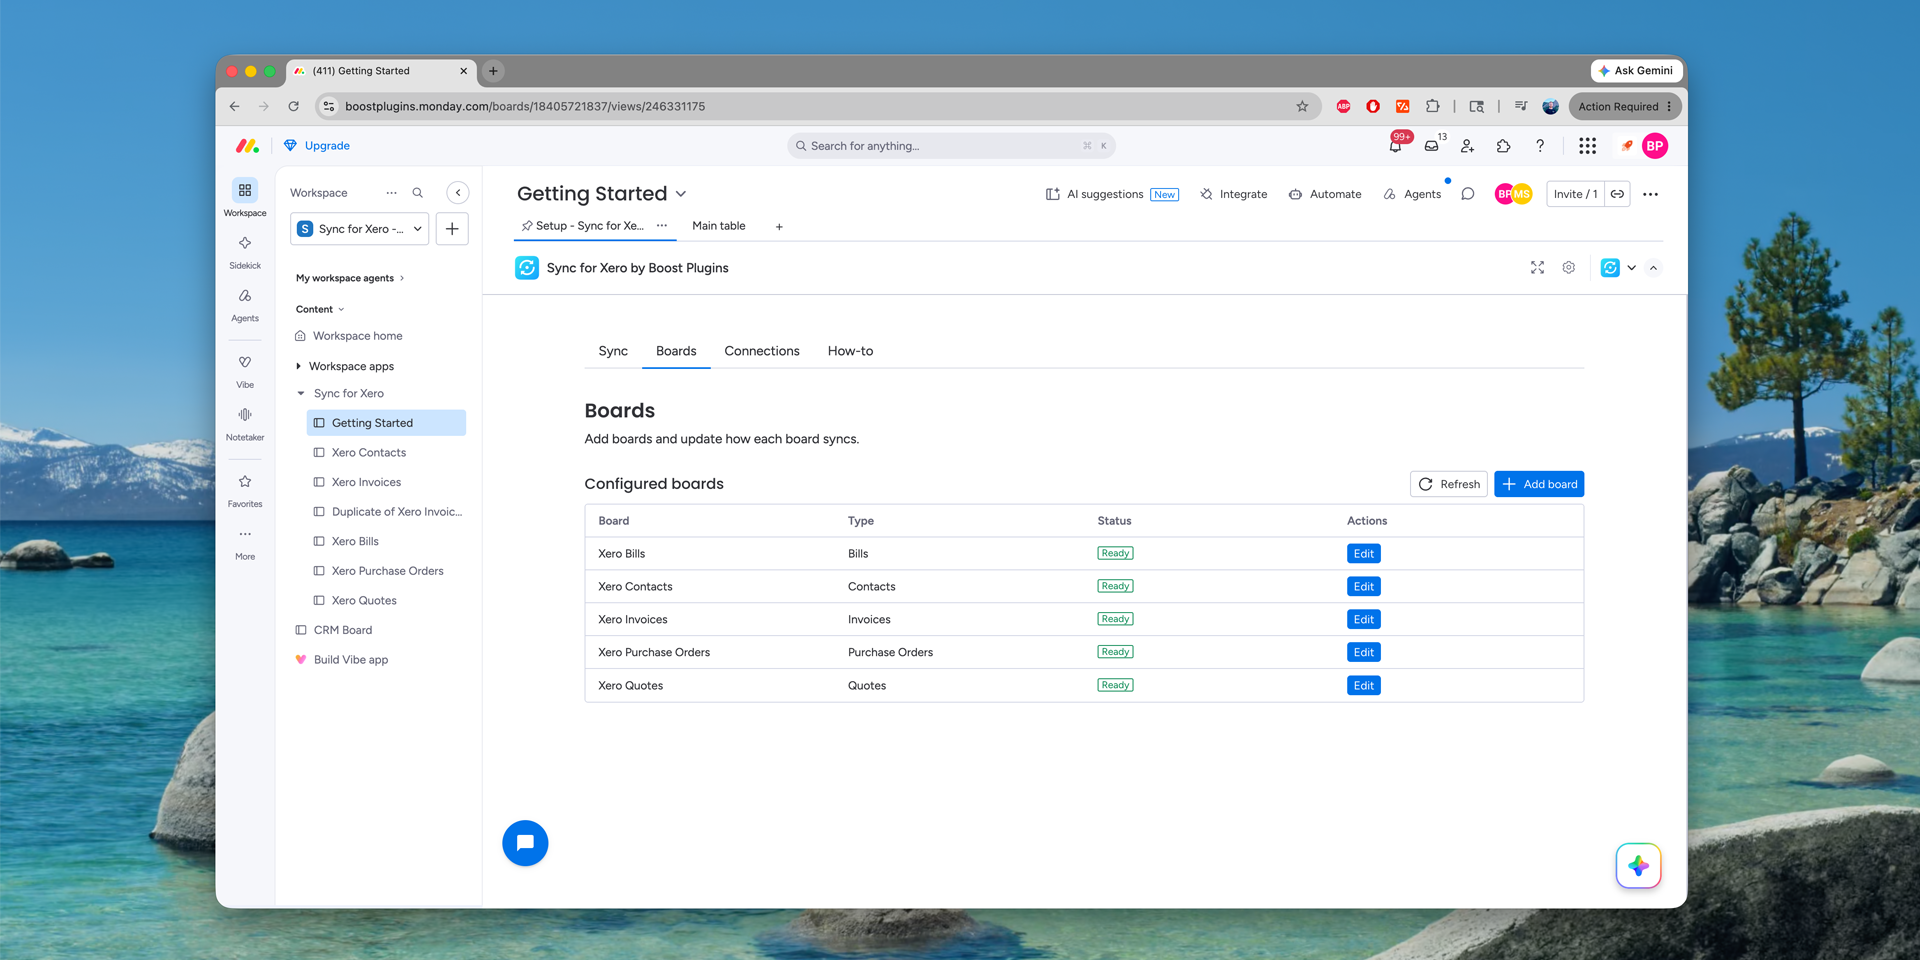1920x960 pixels.
Task: Add a new view with plus
Action: coord(779,227)
